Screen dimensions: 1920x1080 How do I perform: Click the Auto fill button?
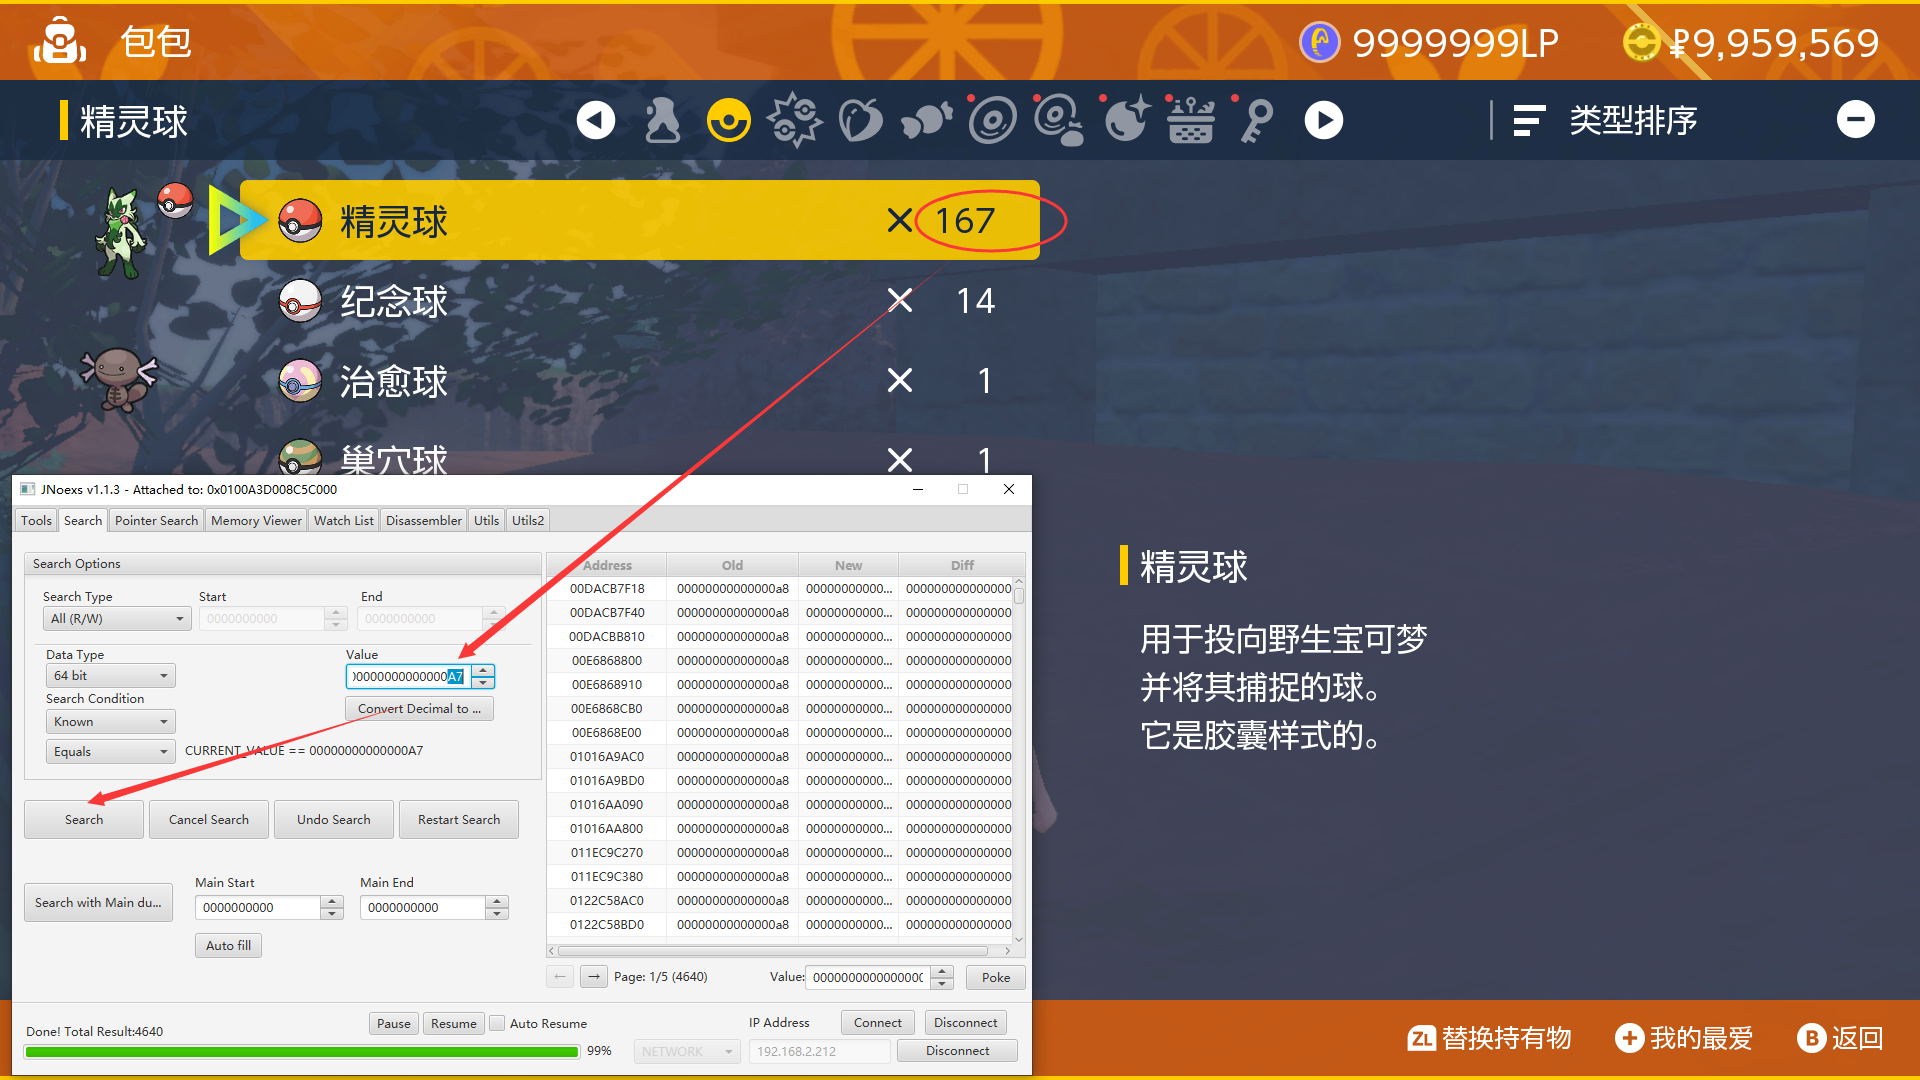click(228, 946)
